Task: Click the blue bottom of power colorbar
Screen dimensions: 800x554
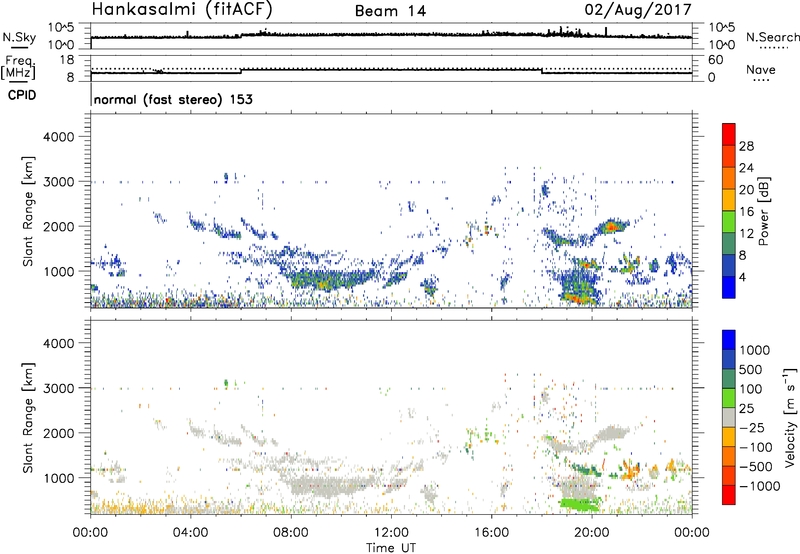Action: 729,287
